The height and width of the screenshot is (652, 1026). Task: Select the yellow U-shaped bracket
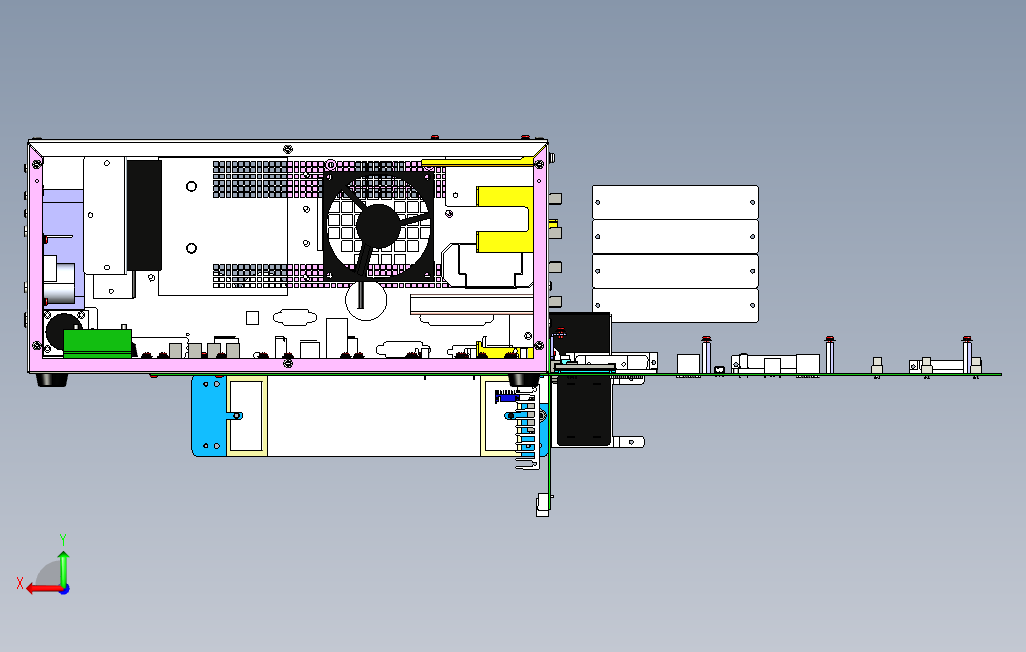(504, 219)
